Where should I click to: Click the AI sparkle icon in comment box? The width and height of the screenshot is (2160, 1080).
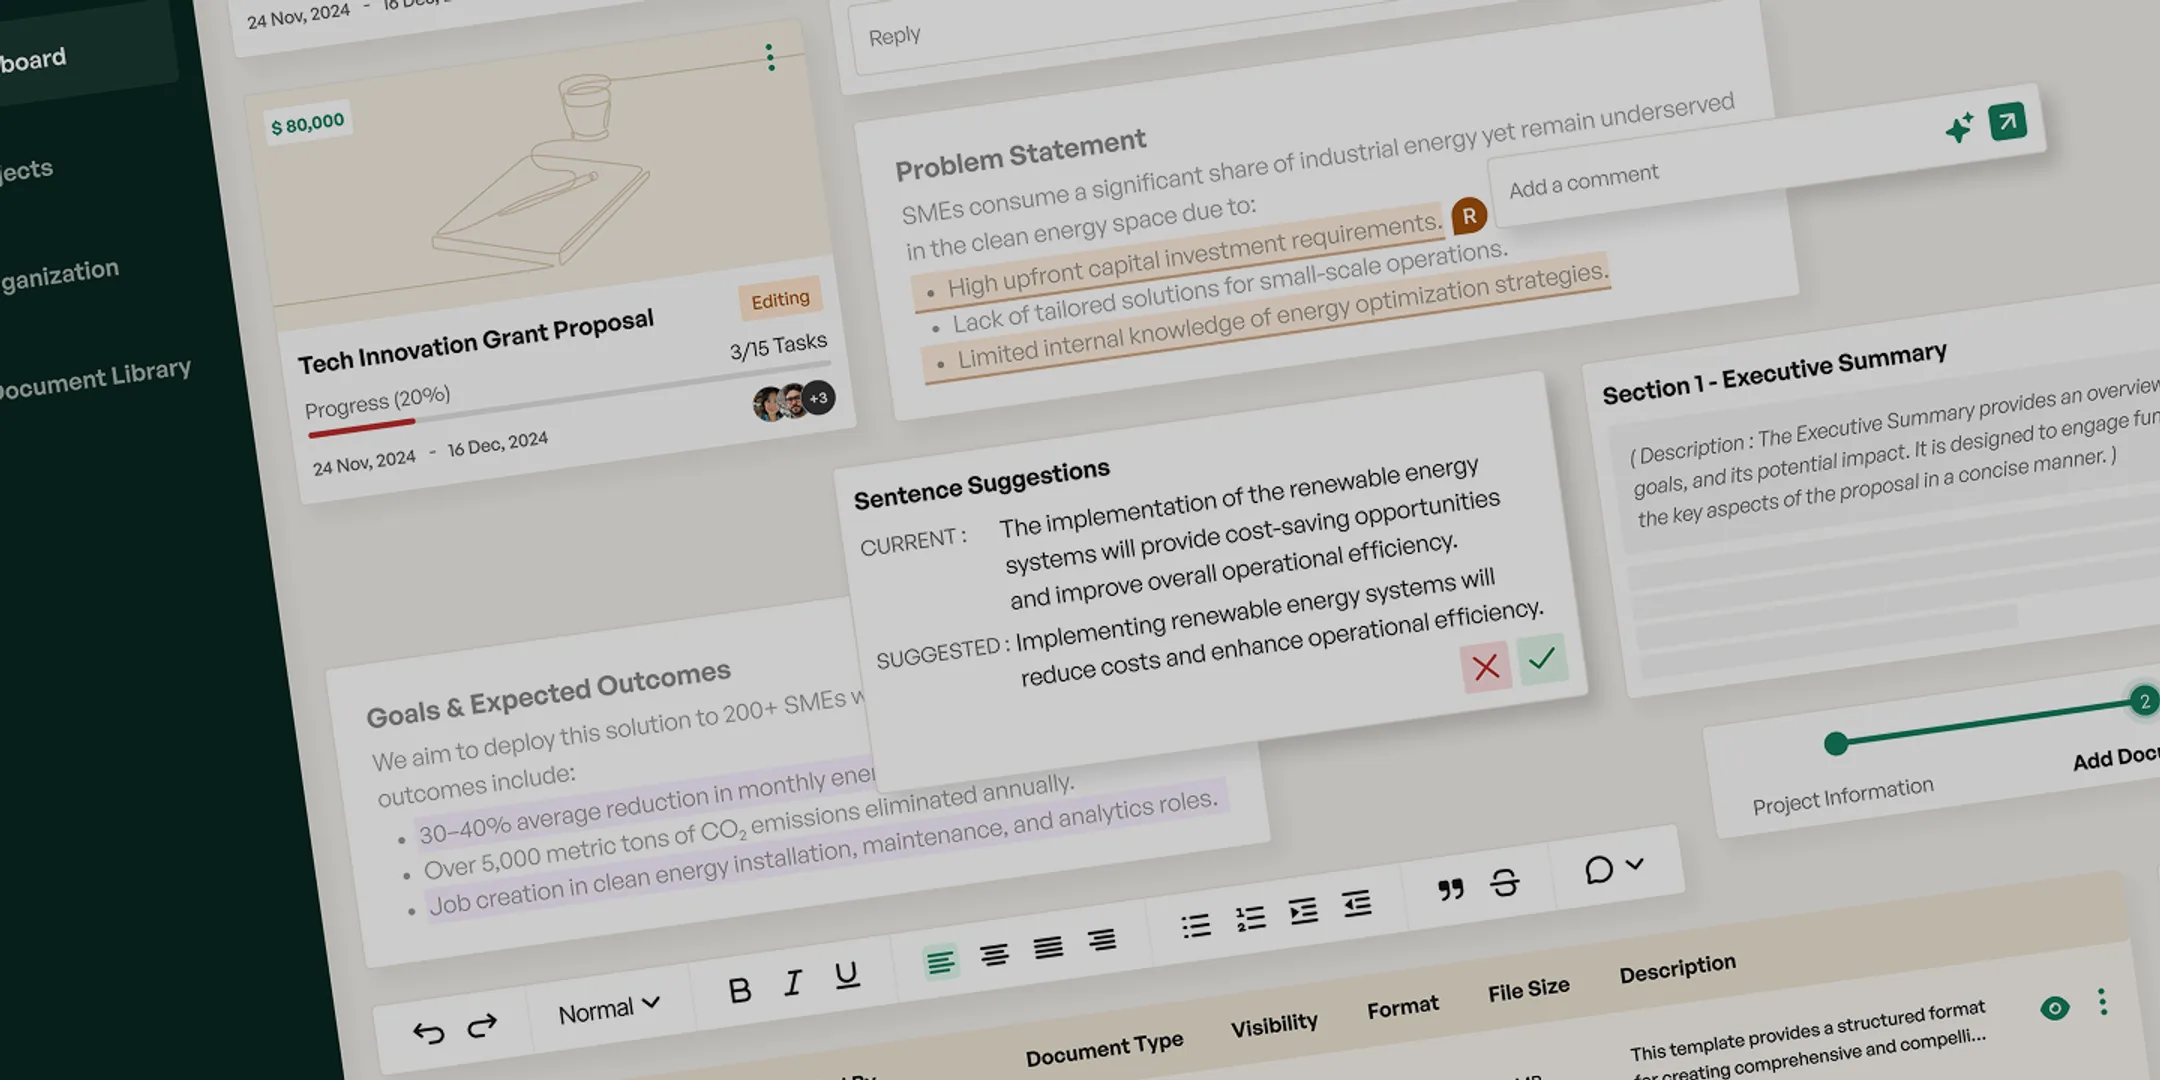coord(1959,128)
